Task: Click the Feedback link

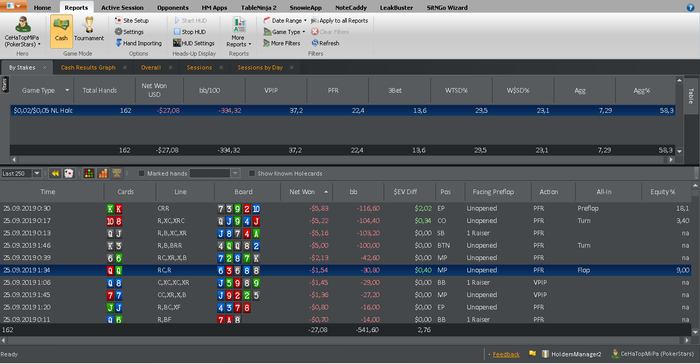Action: pyautogui.click(x=506, y=354)
